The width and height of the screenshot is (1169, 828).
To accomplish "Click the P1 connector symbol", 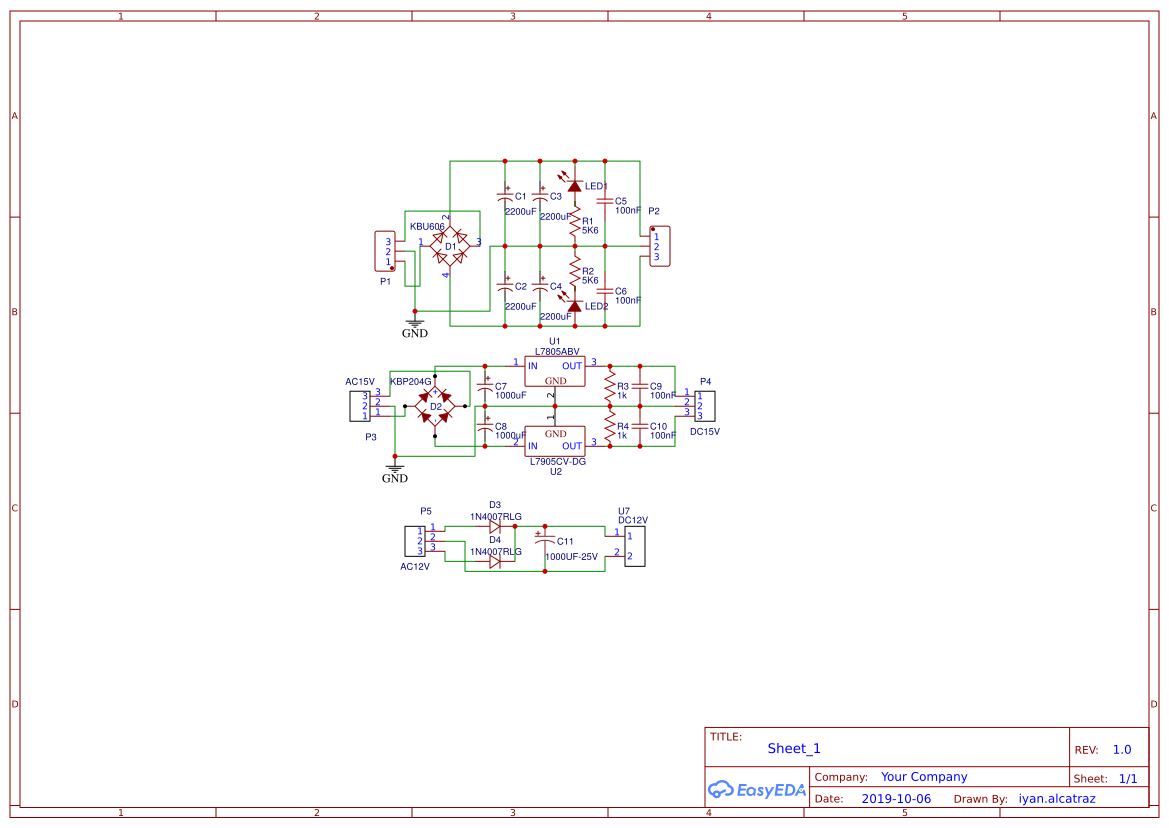I will 385,251.
